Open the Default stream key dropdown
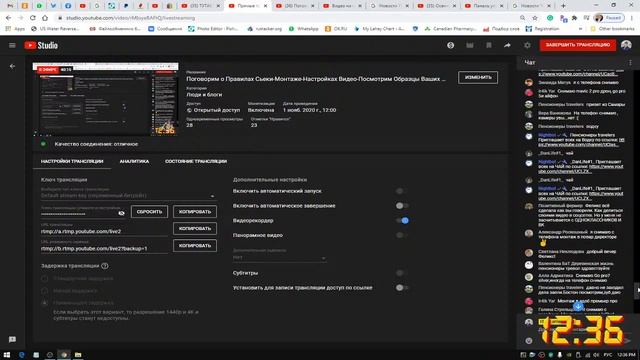Screen dimensions: 640x360 [x=128, y=196]
